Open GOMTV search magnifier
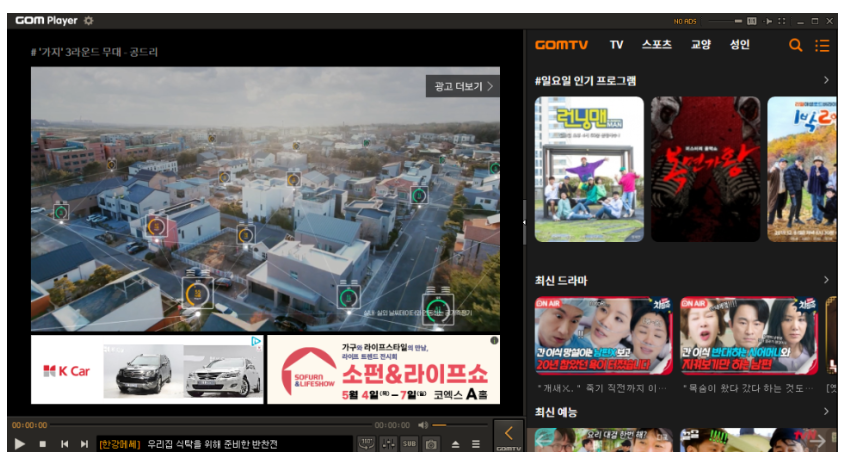The height and width of the screenshot is (460, 844). (x=795, y=45)
